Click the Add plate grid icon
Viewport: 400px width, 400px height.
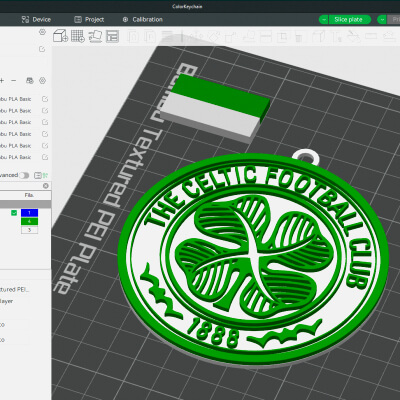pos(78,36)
